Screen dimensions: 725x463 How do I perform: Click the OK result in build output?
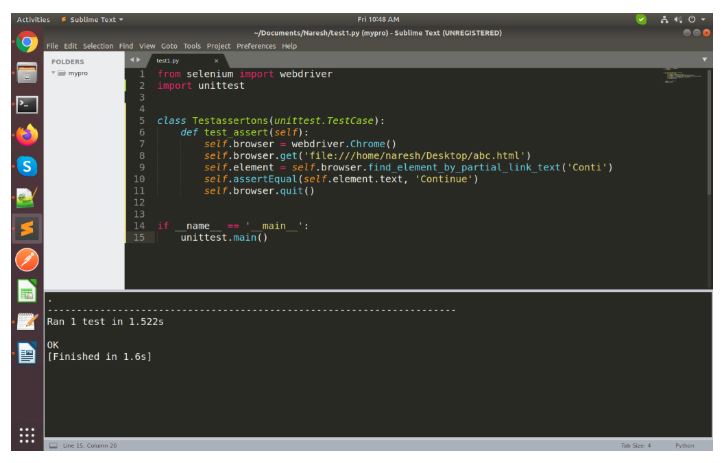[x=53, y=345]
